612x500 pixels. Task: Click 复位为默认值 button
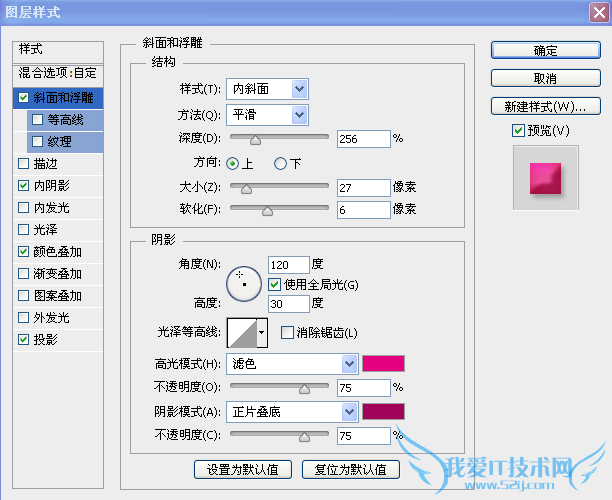pyautogui.click(x=351, y=469)
